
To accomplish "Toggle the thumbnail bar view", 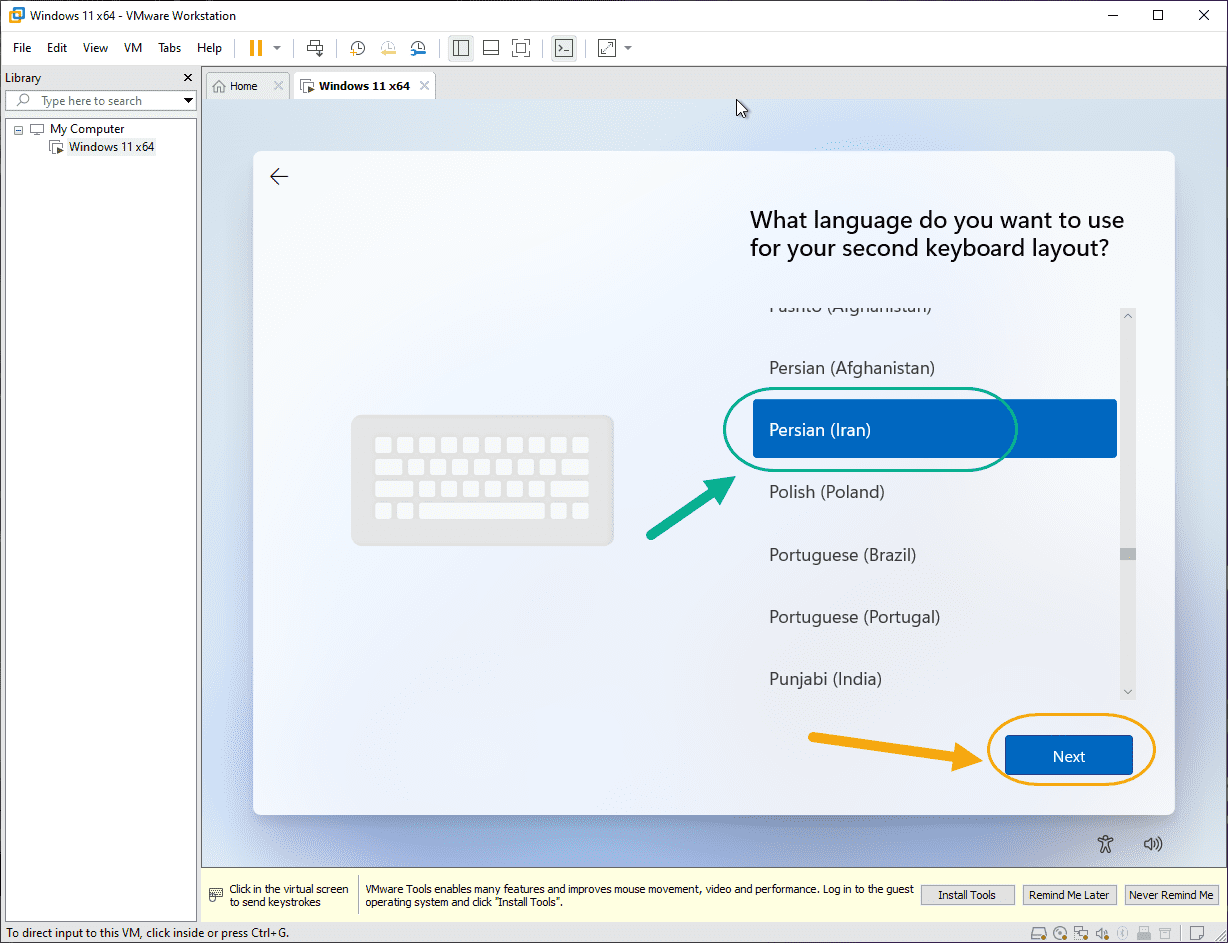I will click(x=491, y=48).
